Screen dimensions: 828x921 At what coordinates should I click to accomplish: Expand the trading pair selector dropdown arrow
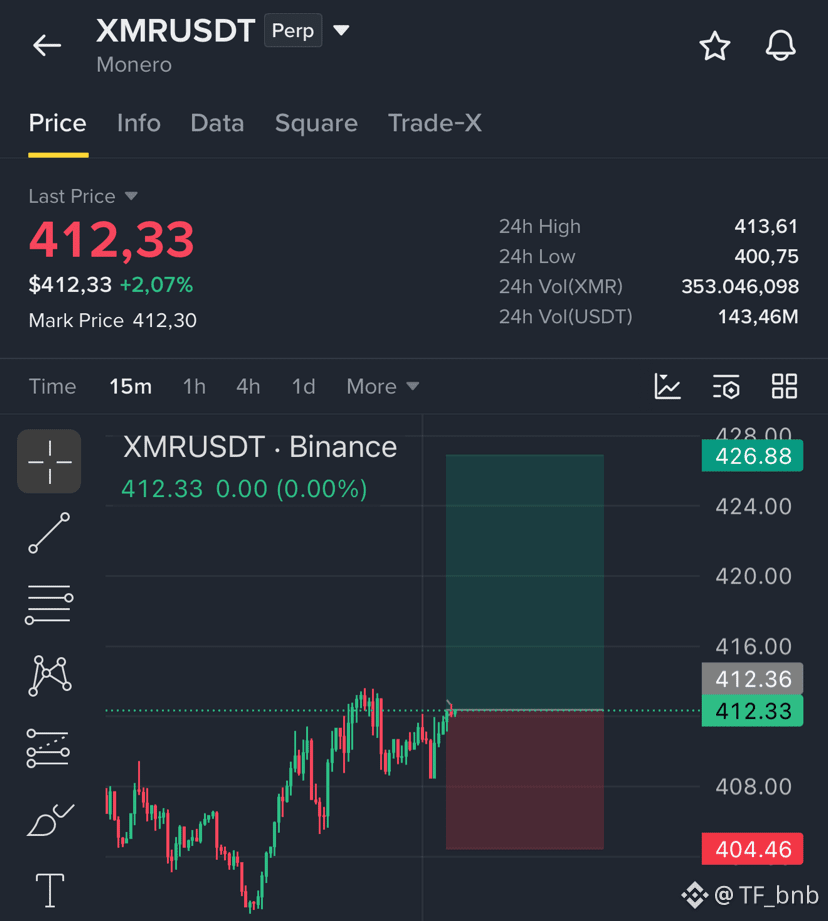click(x=341, y=30)
